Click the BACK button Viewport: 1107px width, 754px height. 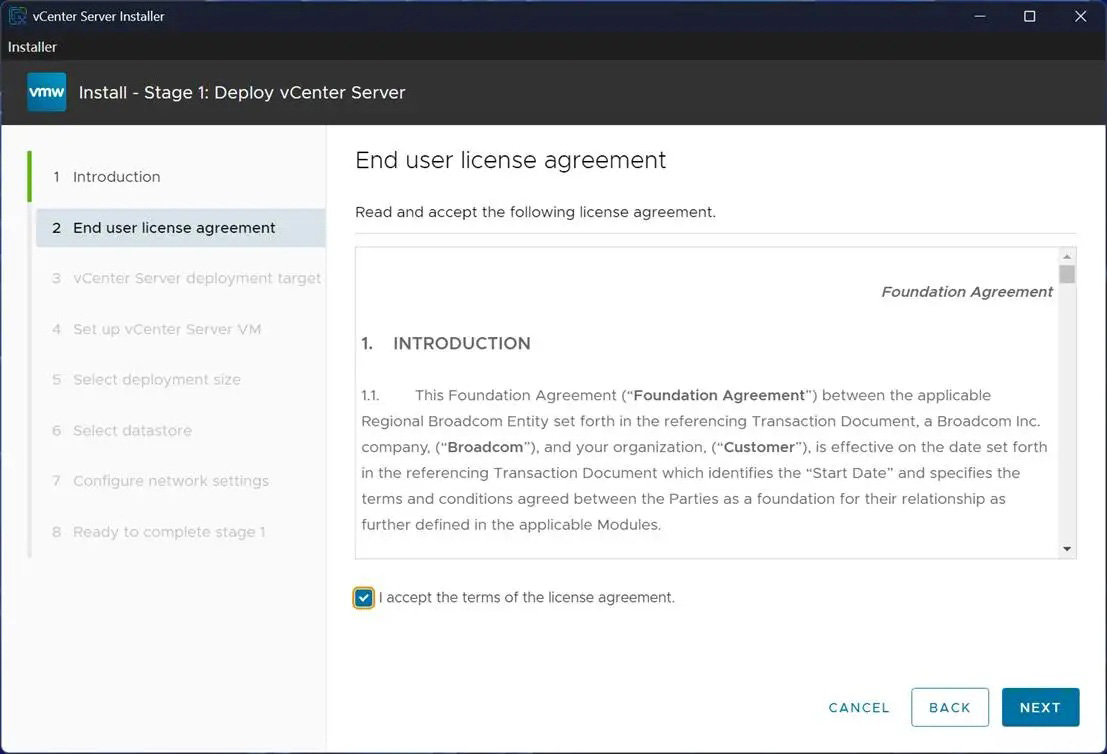[x=949, y=707]
